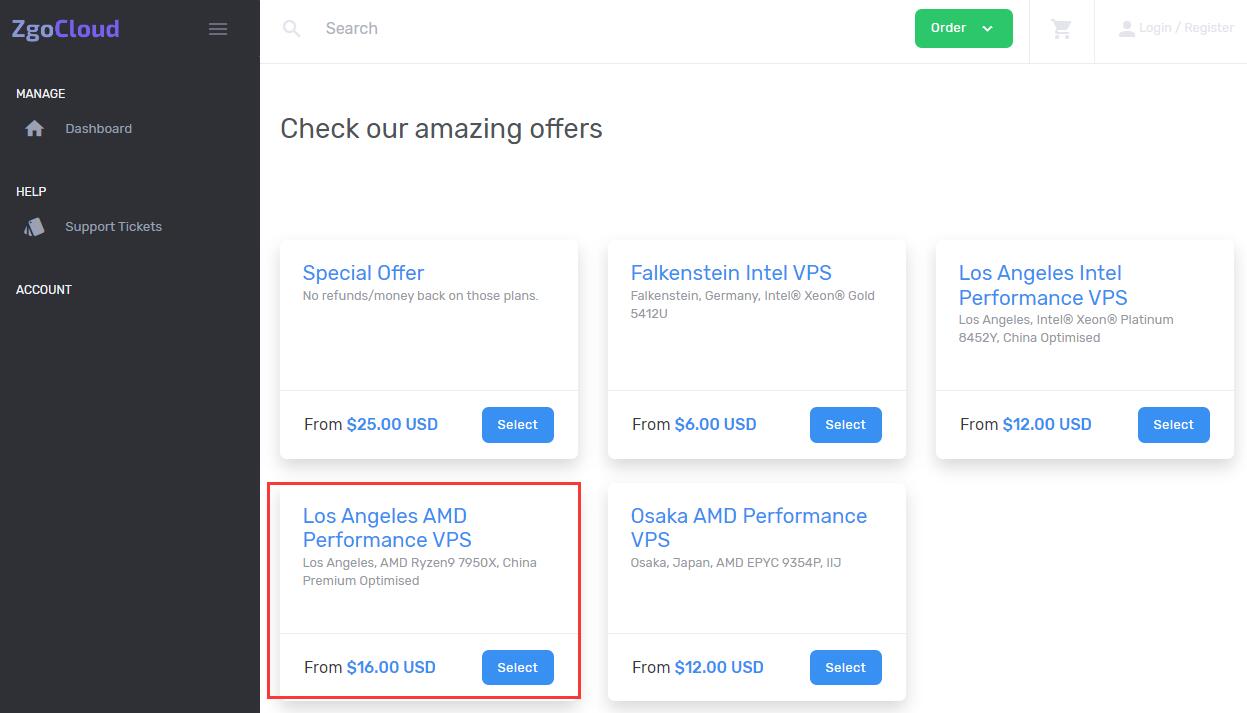The width and height of the screenshot is (1247, 713).
Task: Click the user profile icon
Action: pos(1126,28)
